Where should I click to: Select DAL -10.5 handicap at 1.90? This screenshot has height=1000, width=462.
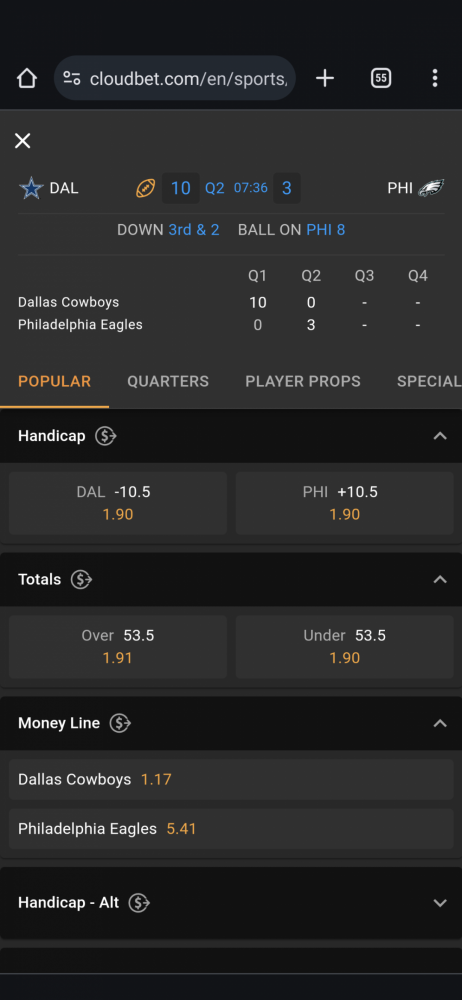point(118,503)
